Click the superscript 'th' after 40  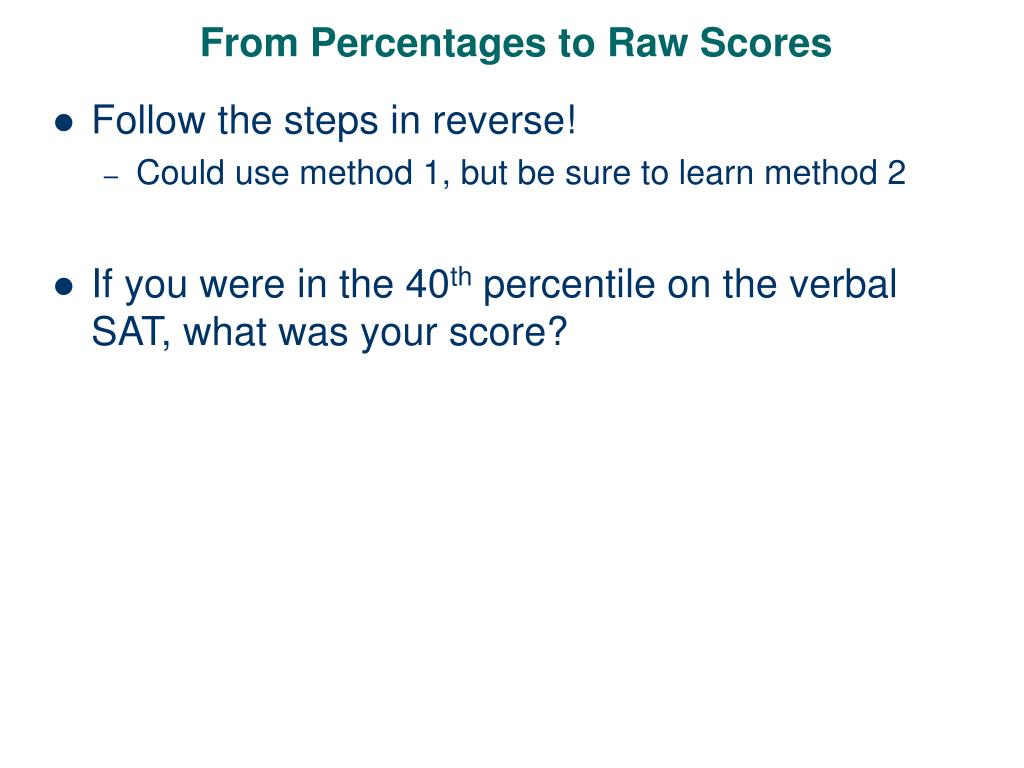(460, 277)
